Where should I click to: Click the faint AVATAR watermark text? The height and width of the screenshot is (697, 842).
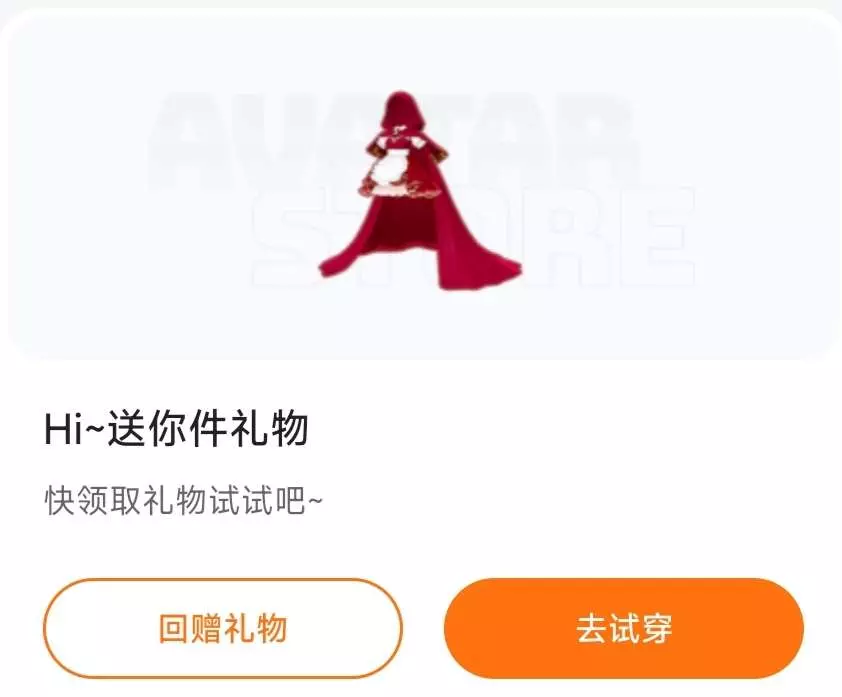(x=395, y=142)
